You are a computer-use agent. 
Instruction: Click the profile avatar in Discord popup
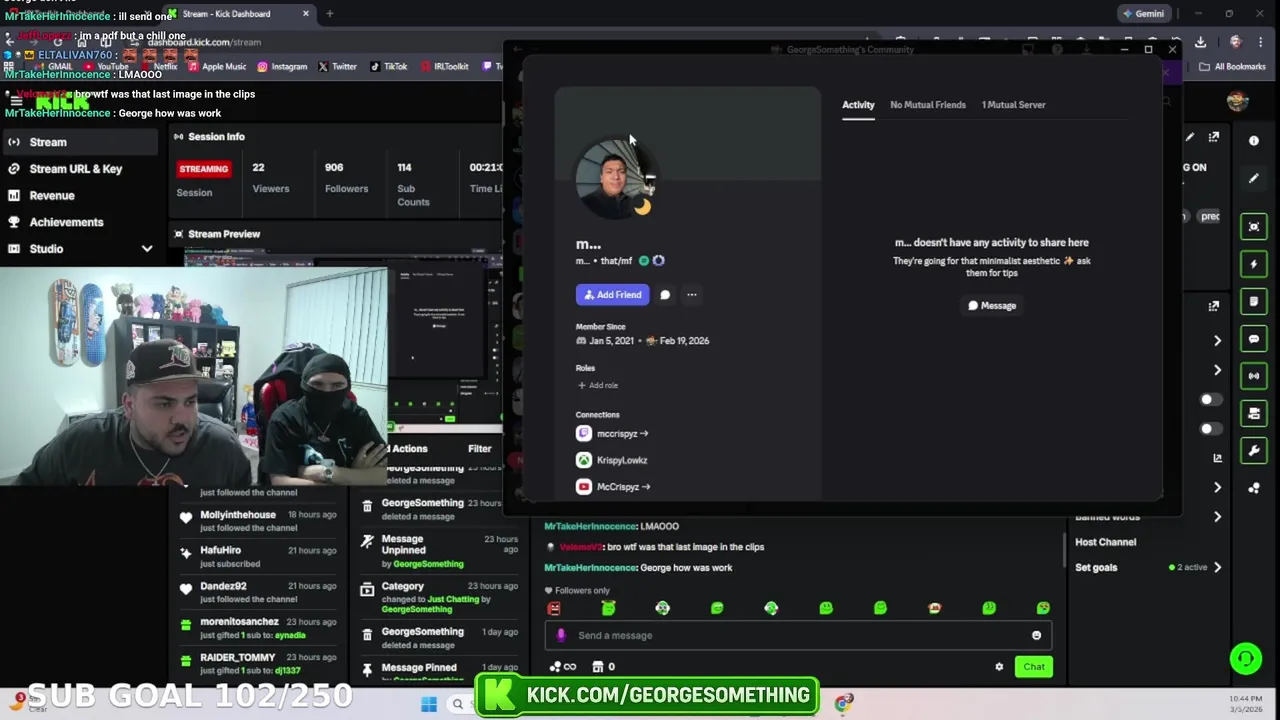coord(614,178)
